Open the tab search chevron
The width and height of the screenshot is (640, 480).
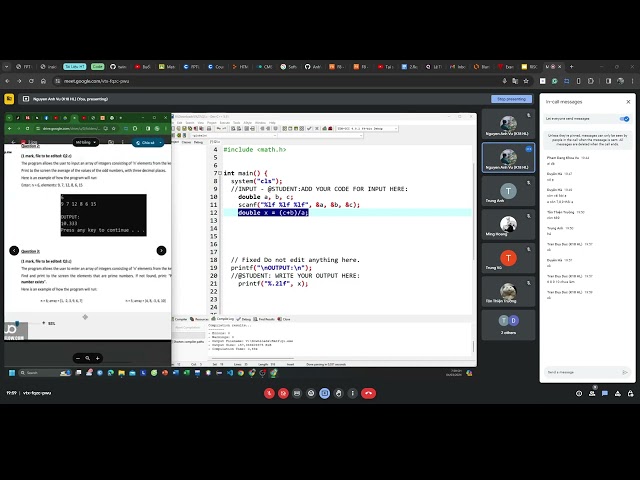(x=6, y=67)
